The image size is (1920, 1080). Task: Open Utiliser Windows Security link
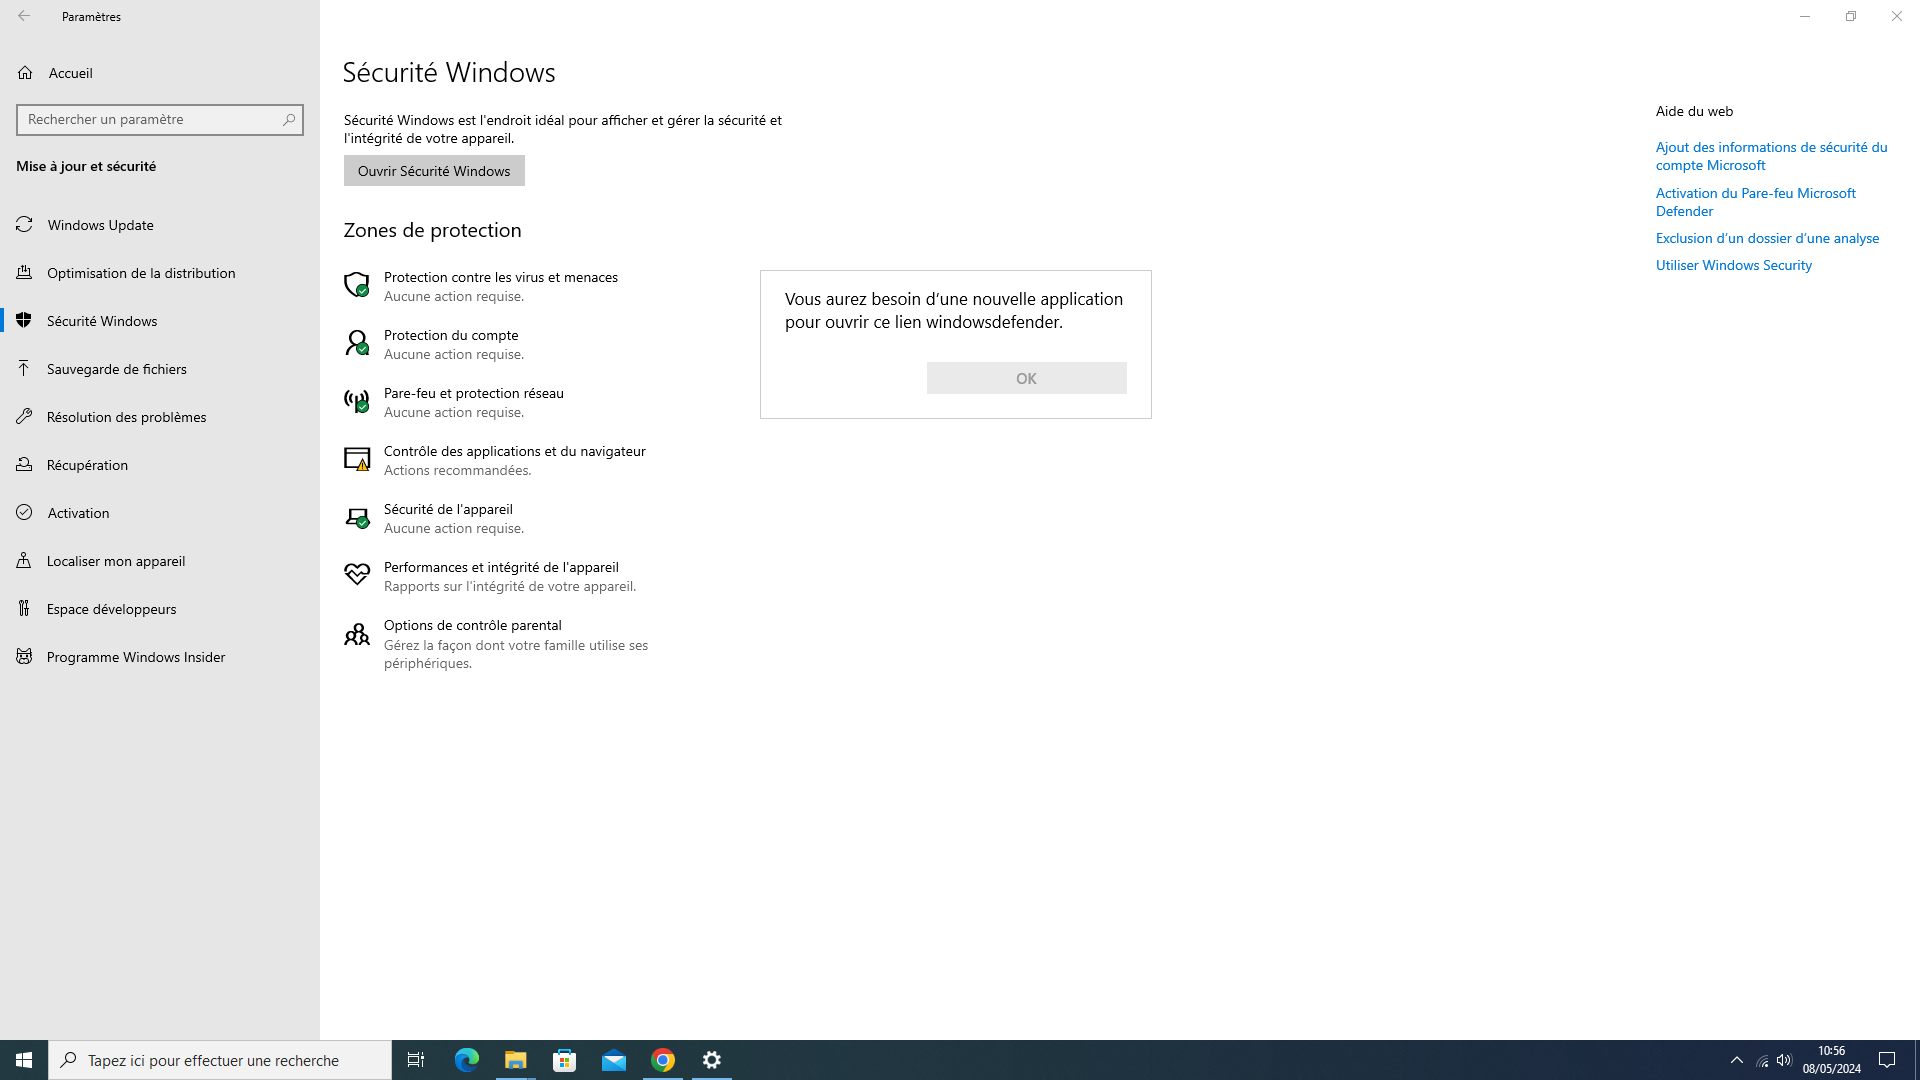click(1733, 265)
